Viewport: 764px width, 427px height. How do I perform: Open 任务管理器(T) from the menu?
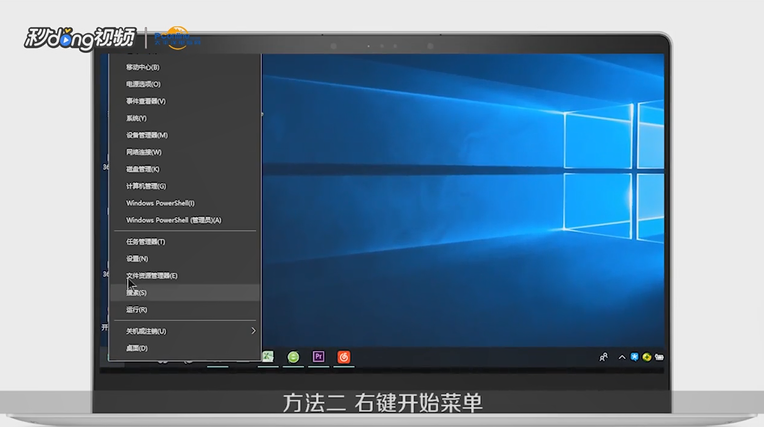click(185, 242)
